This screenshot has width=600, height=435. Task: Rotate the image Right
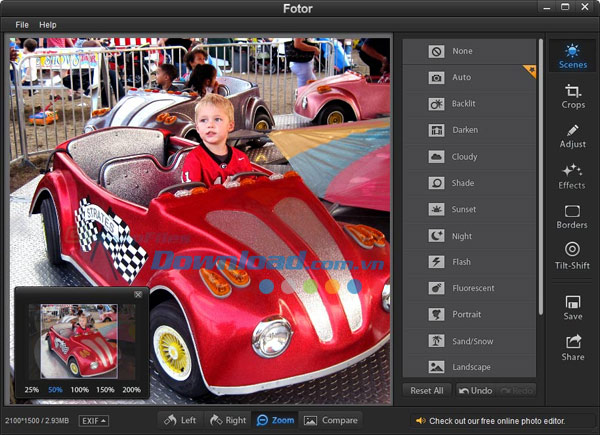pos(228,420)
